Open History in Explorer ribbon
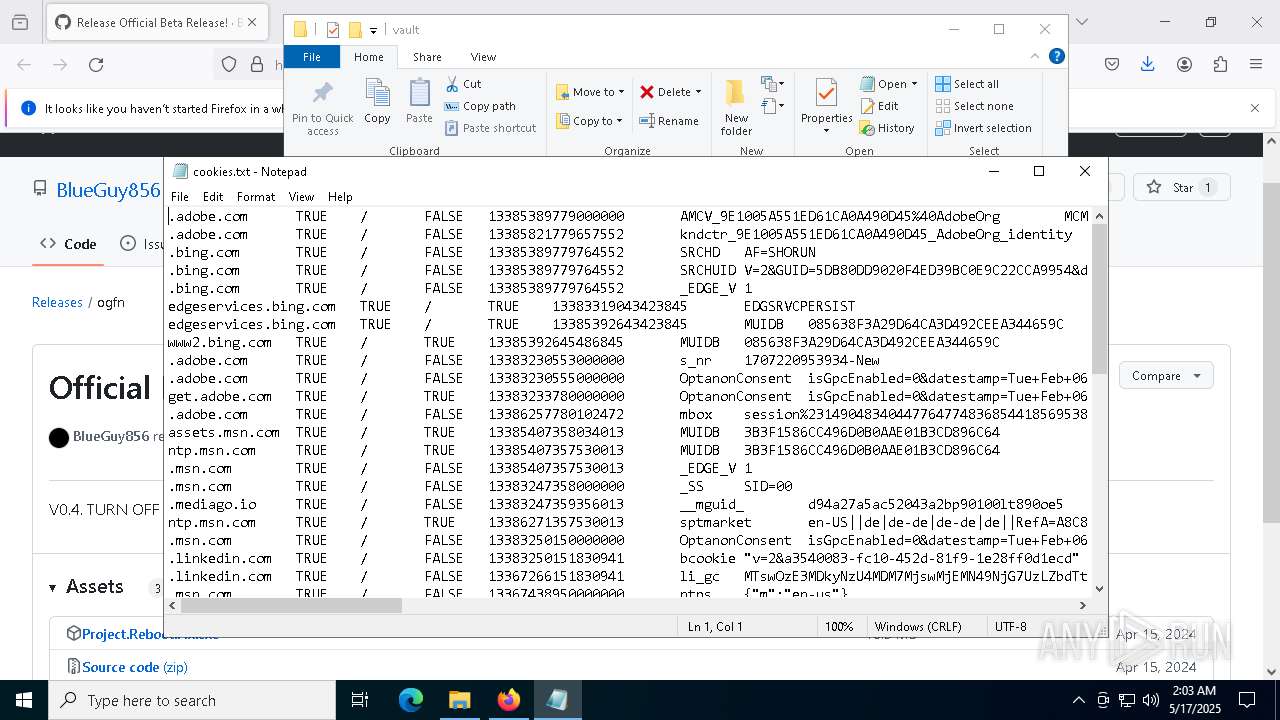This screenshot has height=720, width=1280. [887, 128]
